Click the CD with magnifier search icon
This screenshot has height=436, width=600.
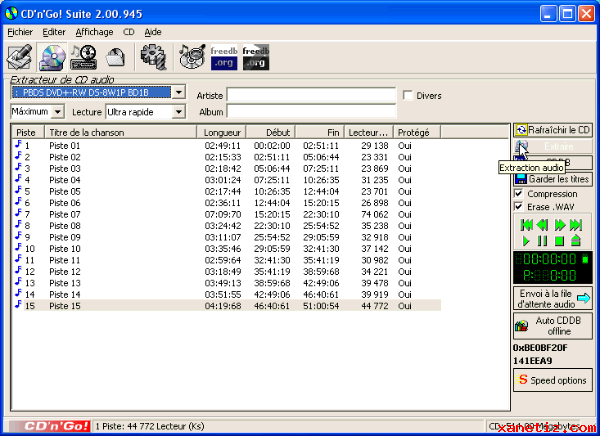click(192, 57)
